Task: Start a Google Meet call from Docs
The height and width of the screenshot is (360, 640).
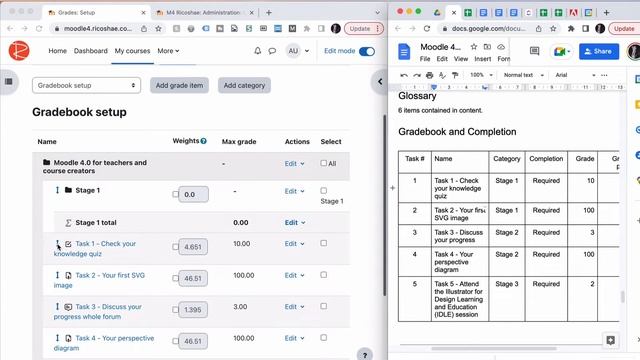Action: (x=562, y=51)
